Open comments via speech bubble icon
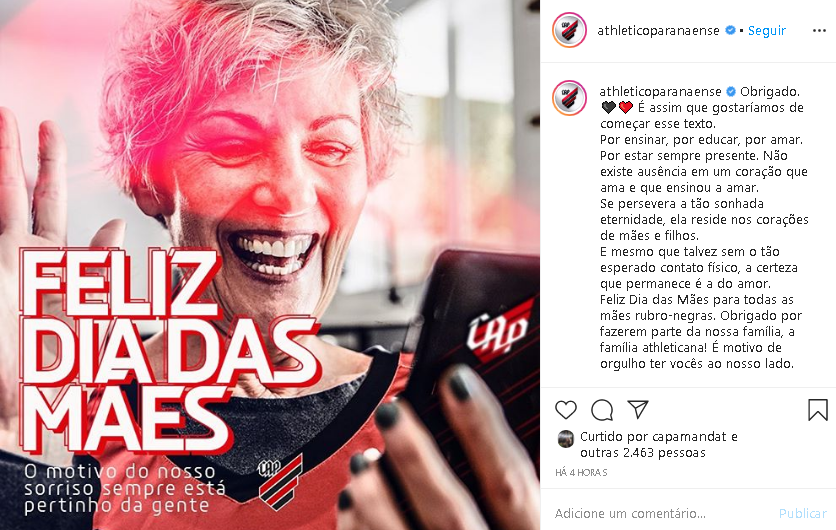Screen dimensions: 836x530 pos(602,410)
